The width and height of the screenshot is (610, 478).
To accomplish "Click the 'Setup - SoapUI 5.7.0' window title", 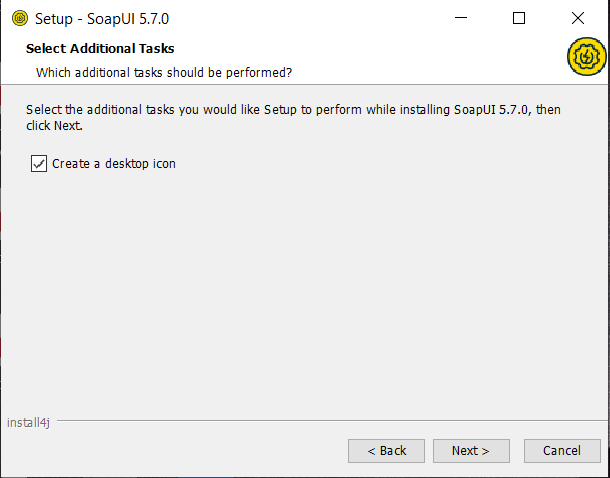I will click(102, 19).
